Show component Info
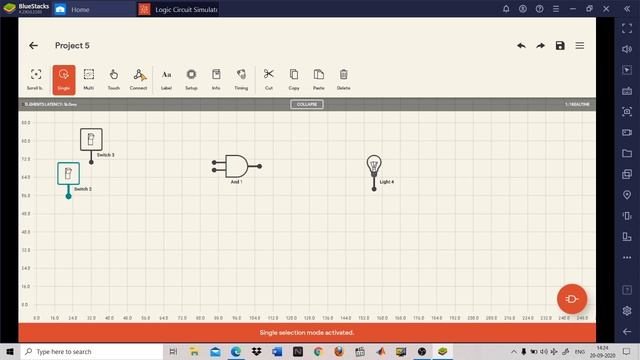640x360 pixels. coord(216,80)
